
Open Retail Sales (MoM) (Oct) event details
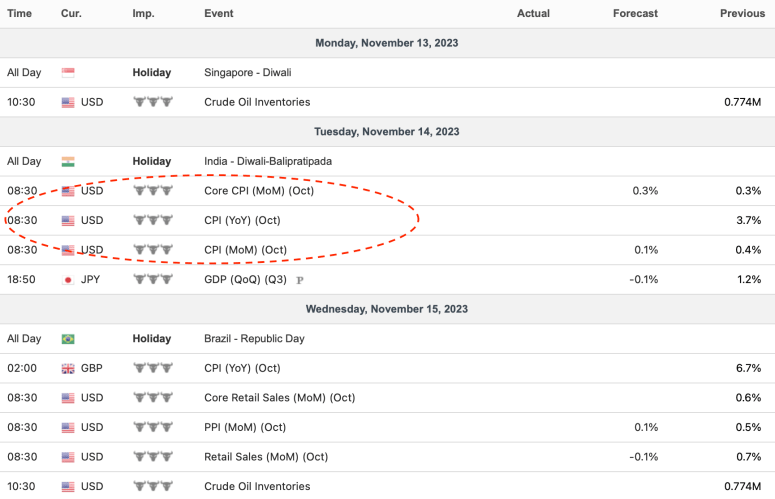pos(266,457)
